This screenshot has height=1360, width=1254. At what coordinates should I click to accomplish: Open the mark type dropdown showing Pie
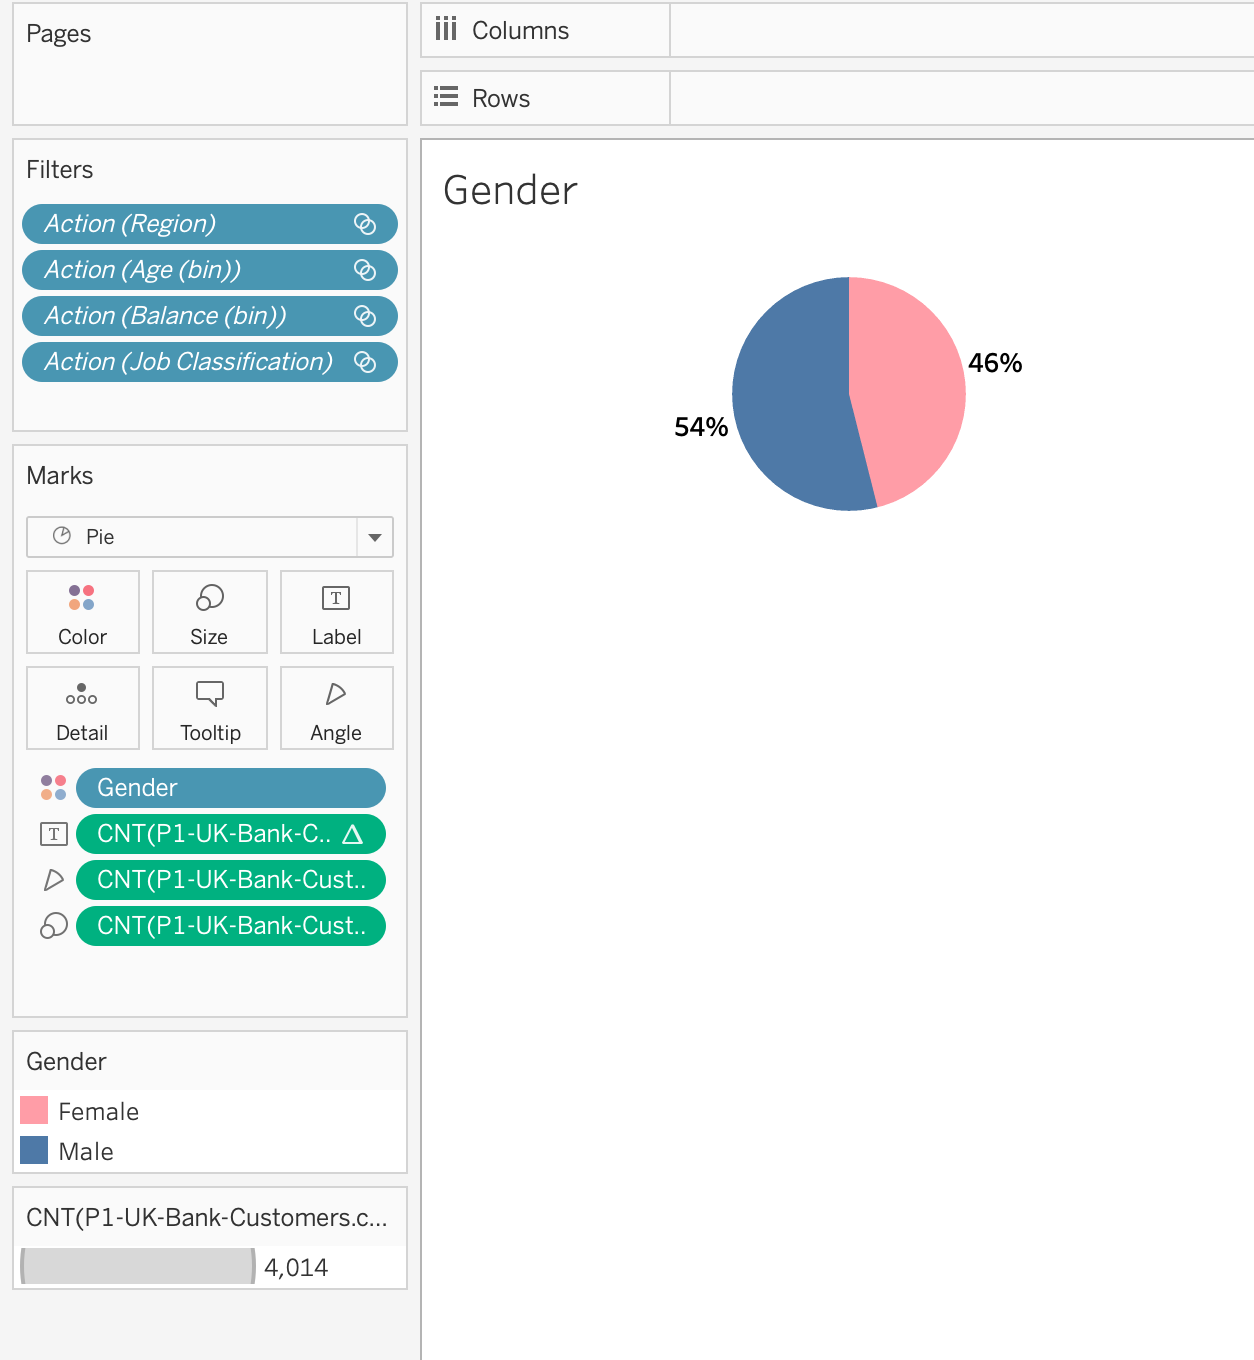[374, 537]
